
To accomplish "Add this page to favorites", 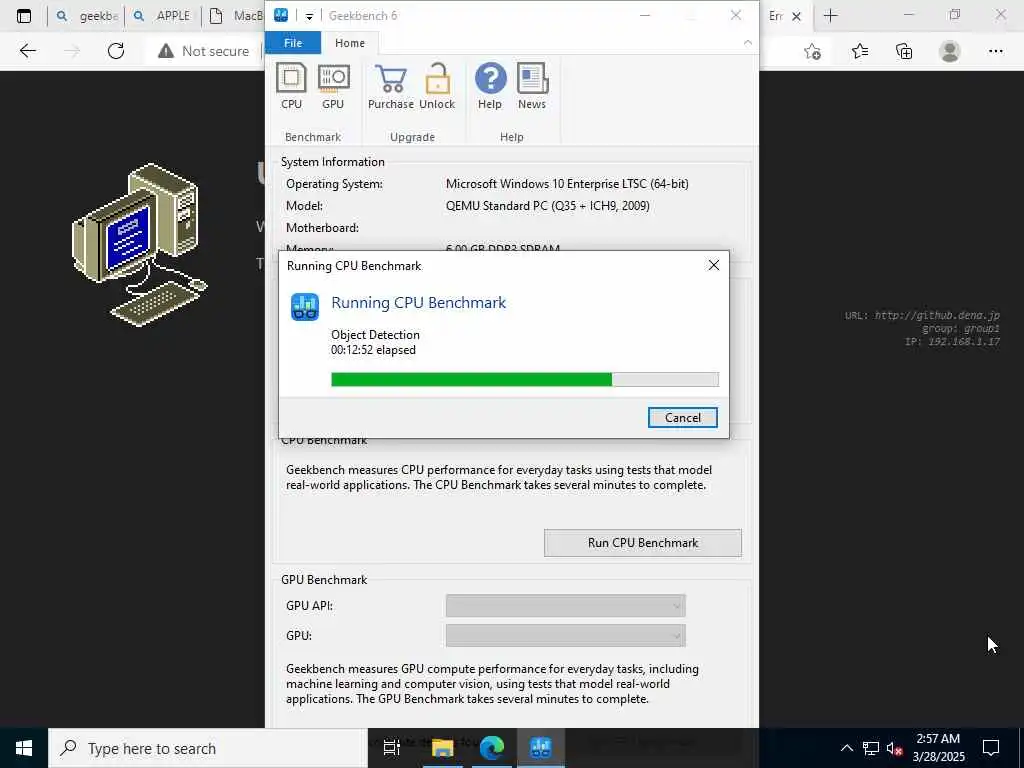I will 812,51.
